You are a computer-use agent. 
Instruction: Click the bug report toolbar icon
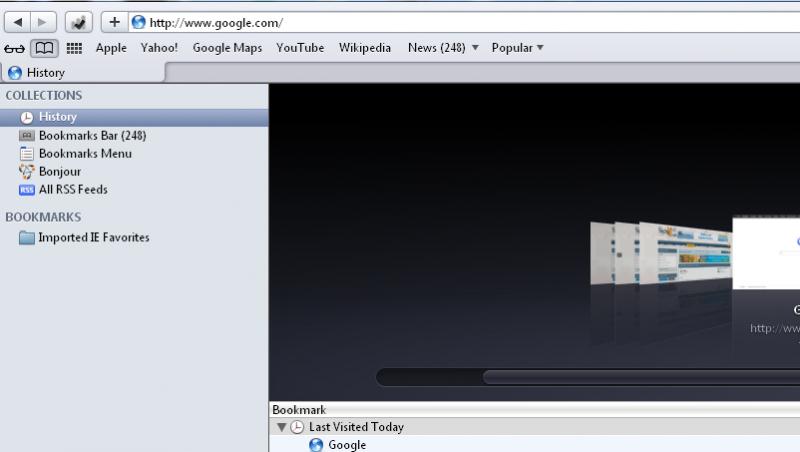coord(79,22)
